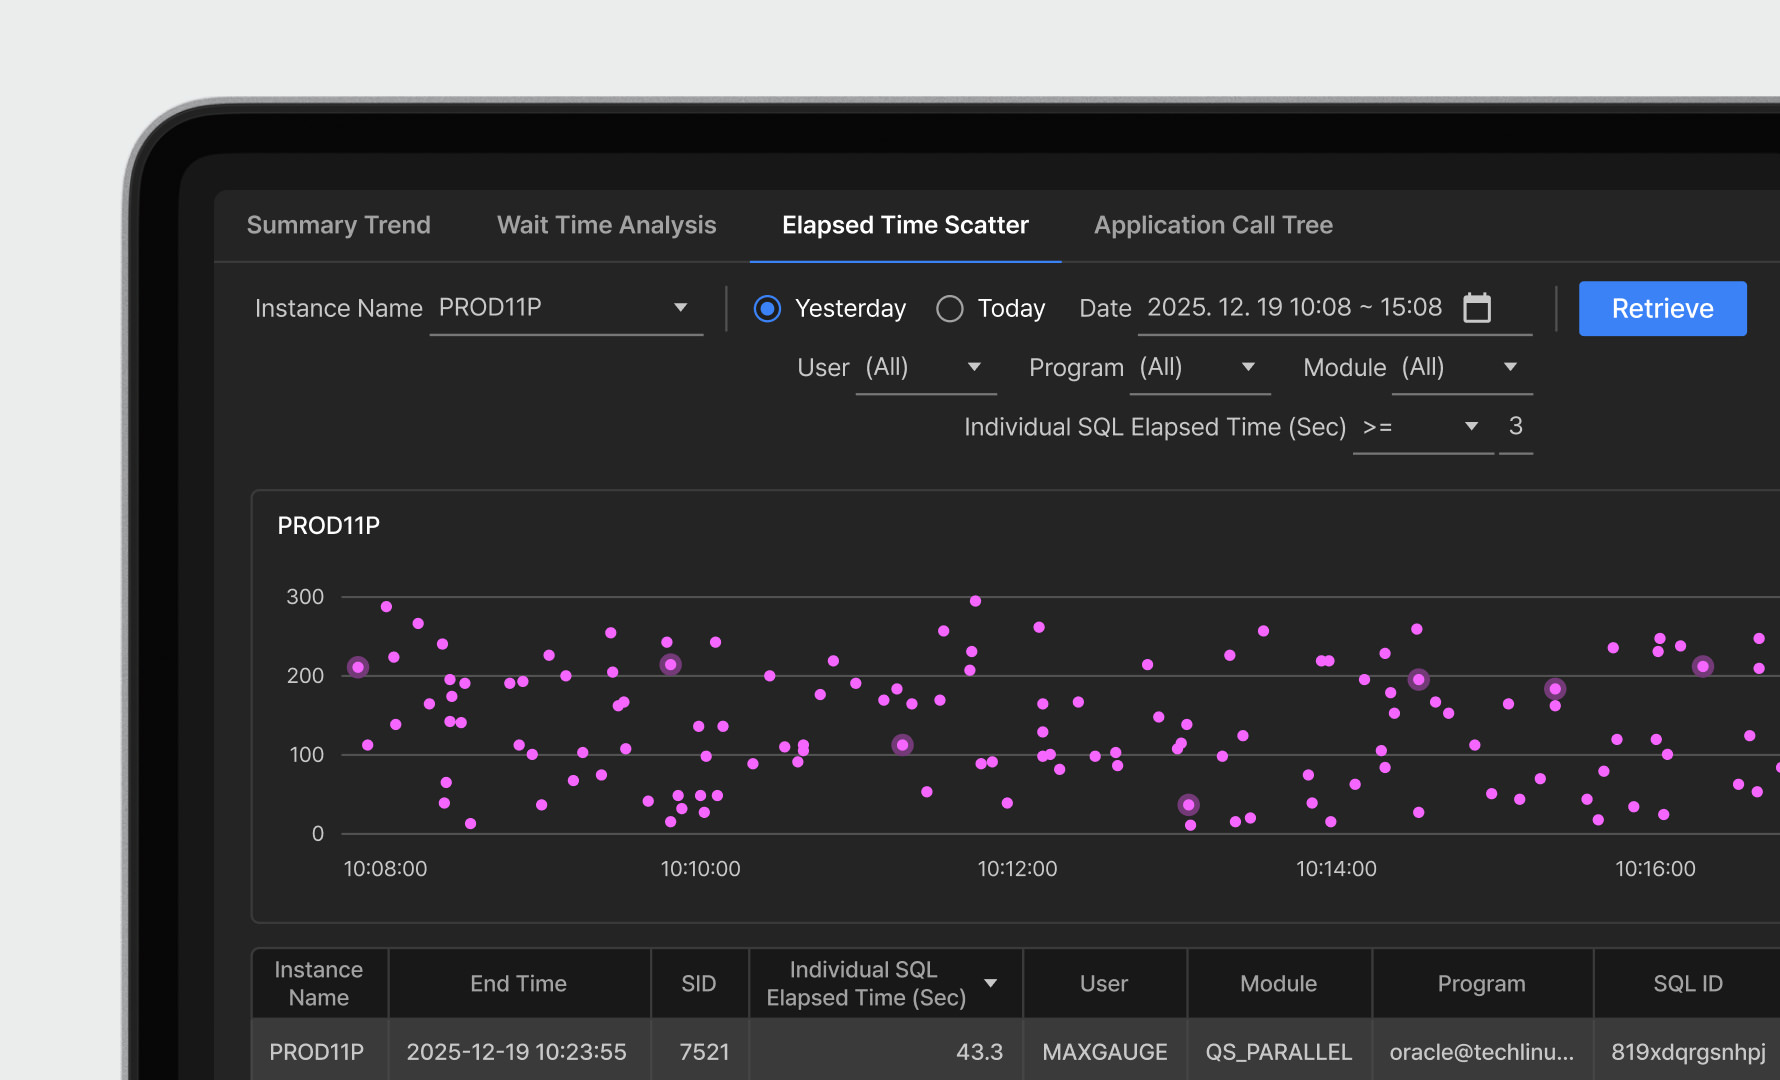Expand the Instance Name PROD11P dropdown
The width and height of the screenshot is (1780, 1080).
pyautogui.click(x=680, y=308)
